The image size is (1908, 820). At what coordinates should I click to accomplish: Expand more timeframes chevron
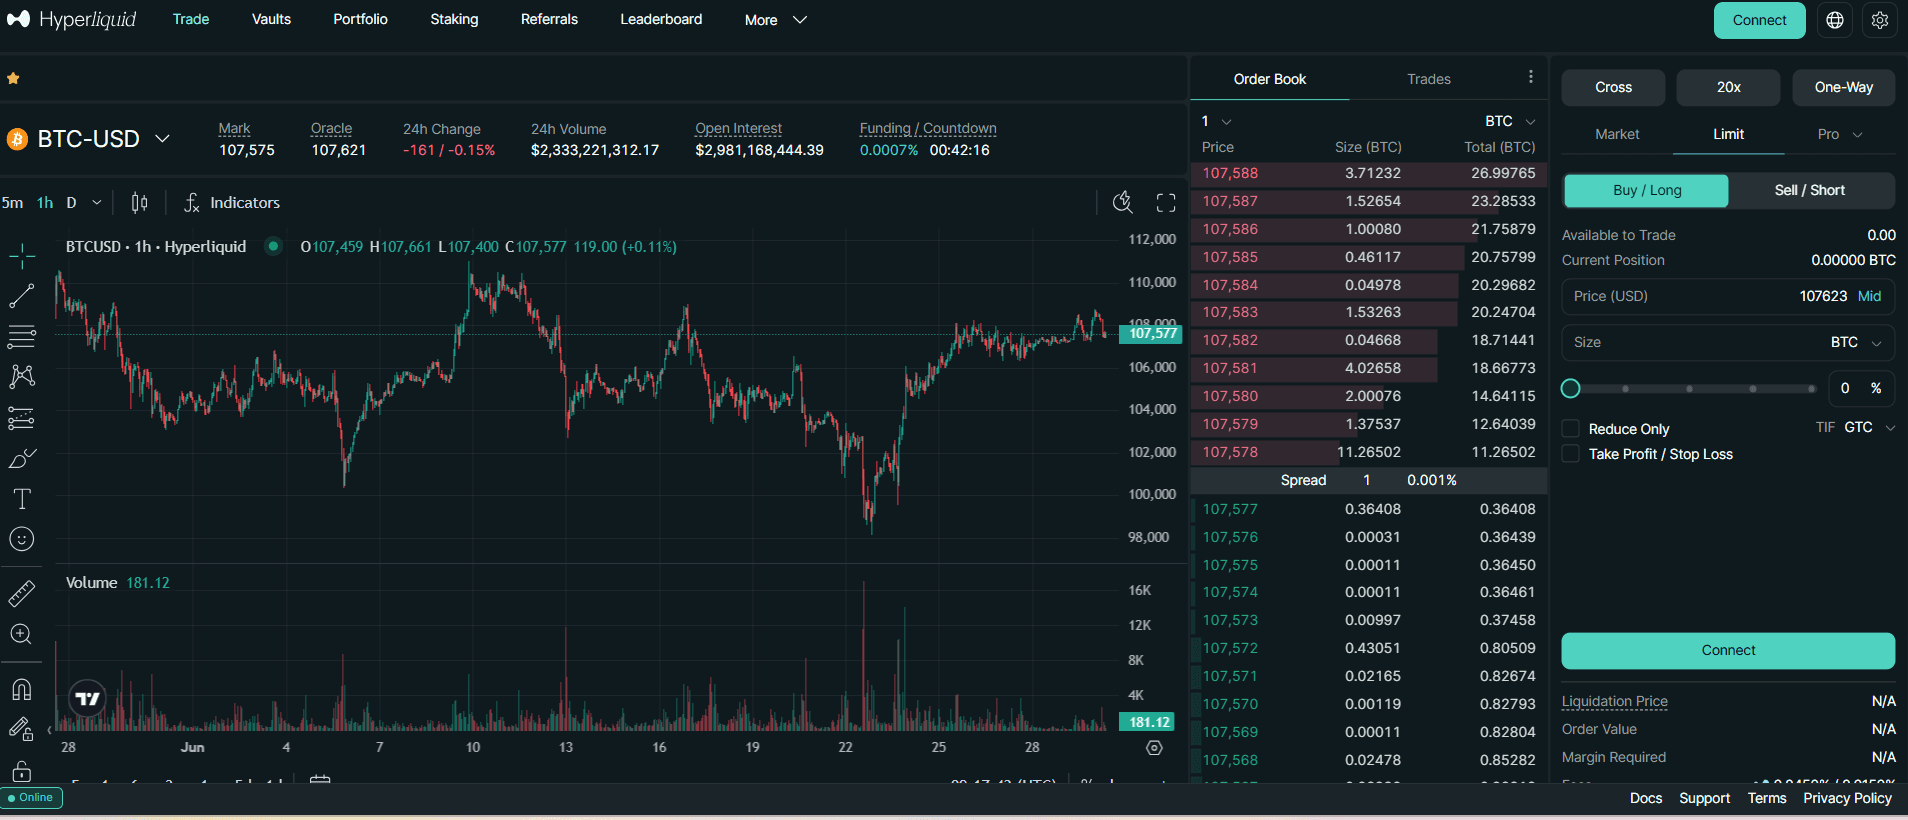(x=97, y=203)
